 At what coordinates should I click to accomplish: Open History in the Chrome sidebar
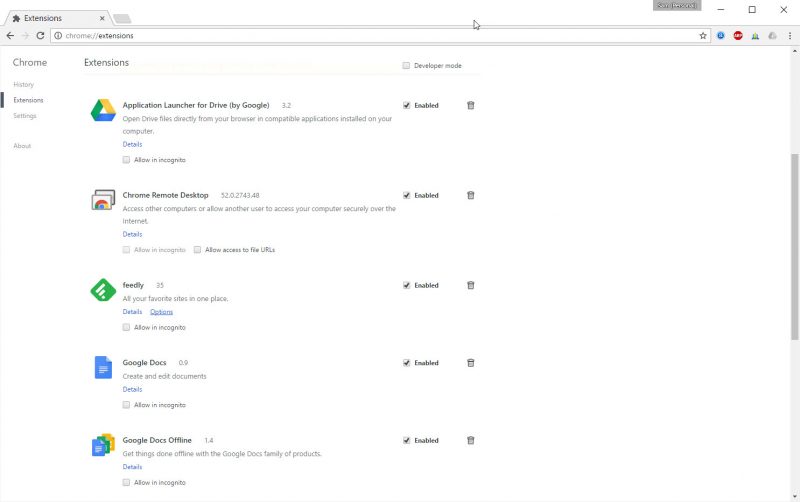coord(23,84)
